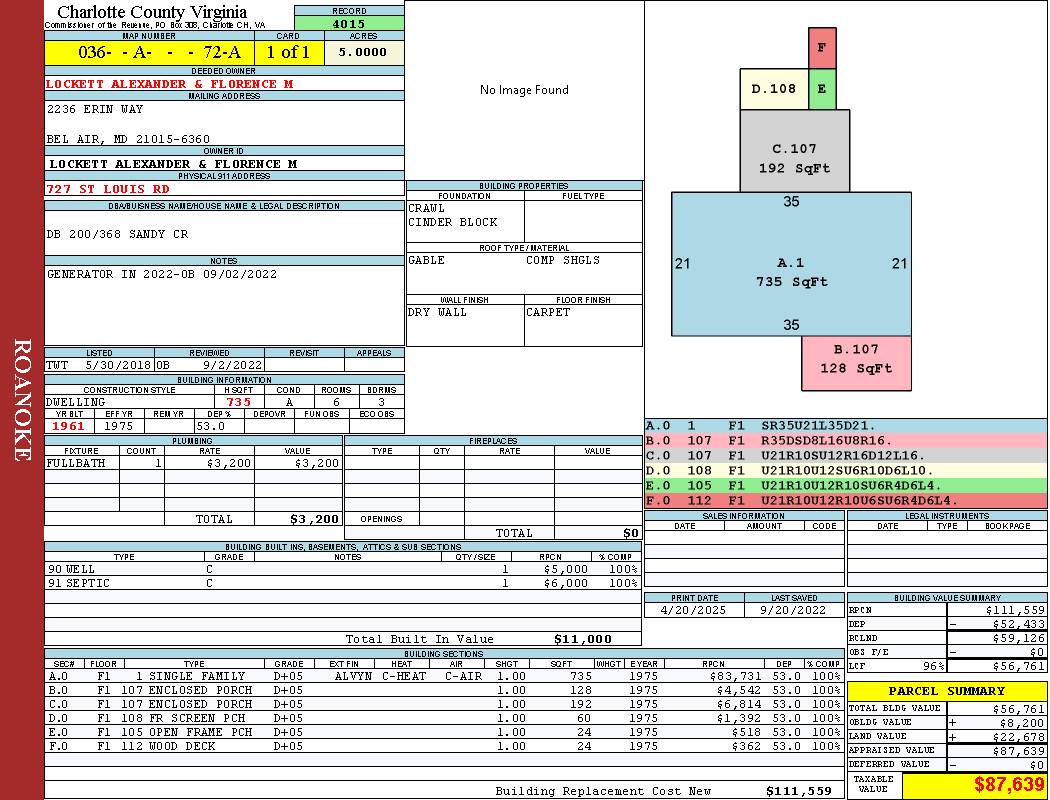The height and width of the screenshot is (800, 1050).
Task: Select the 90 WELL built-in row
Action: (343, 569)
